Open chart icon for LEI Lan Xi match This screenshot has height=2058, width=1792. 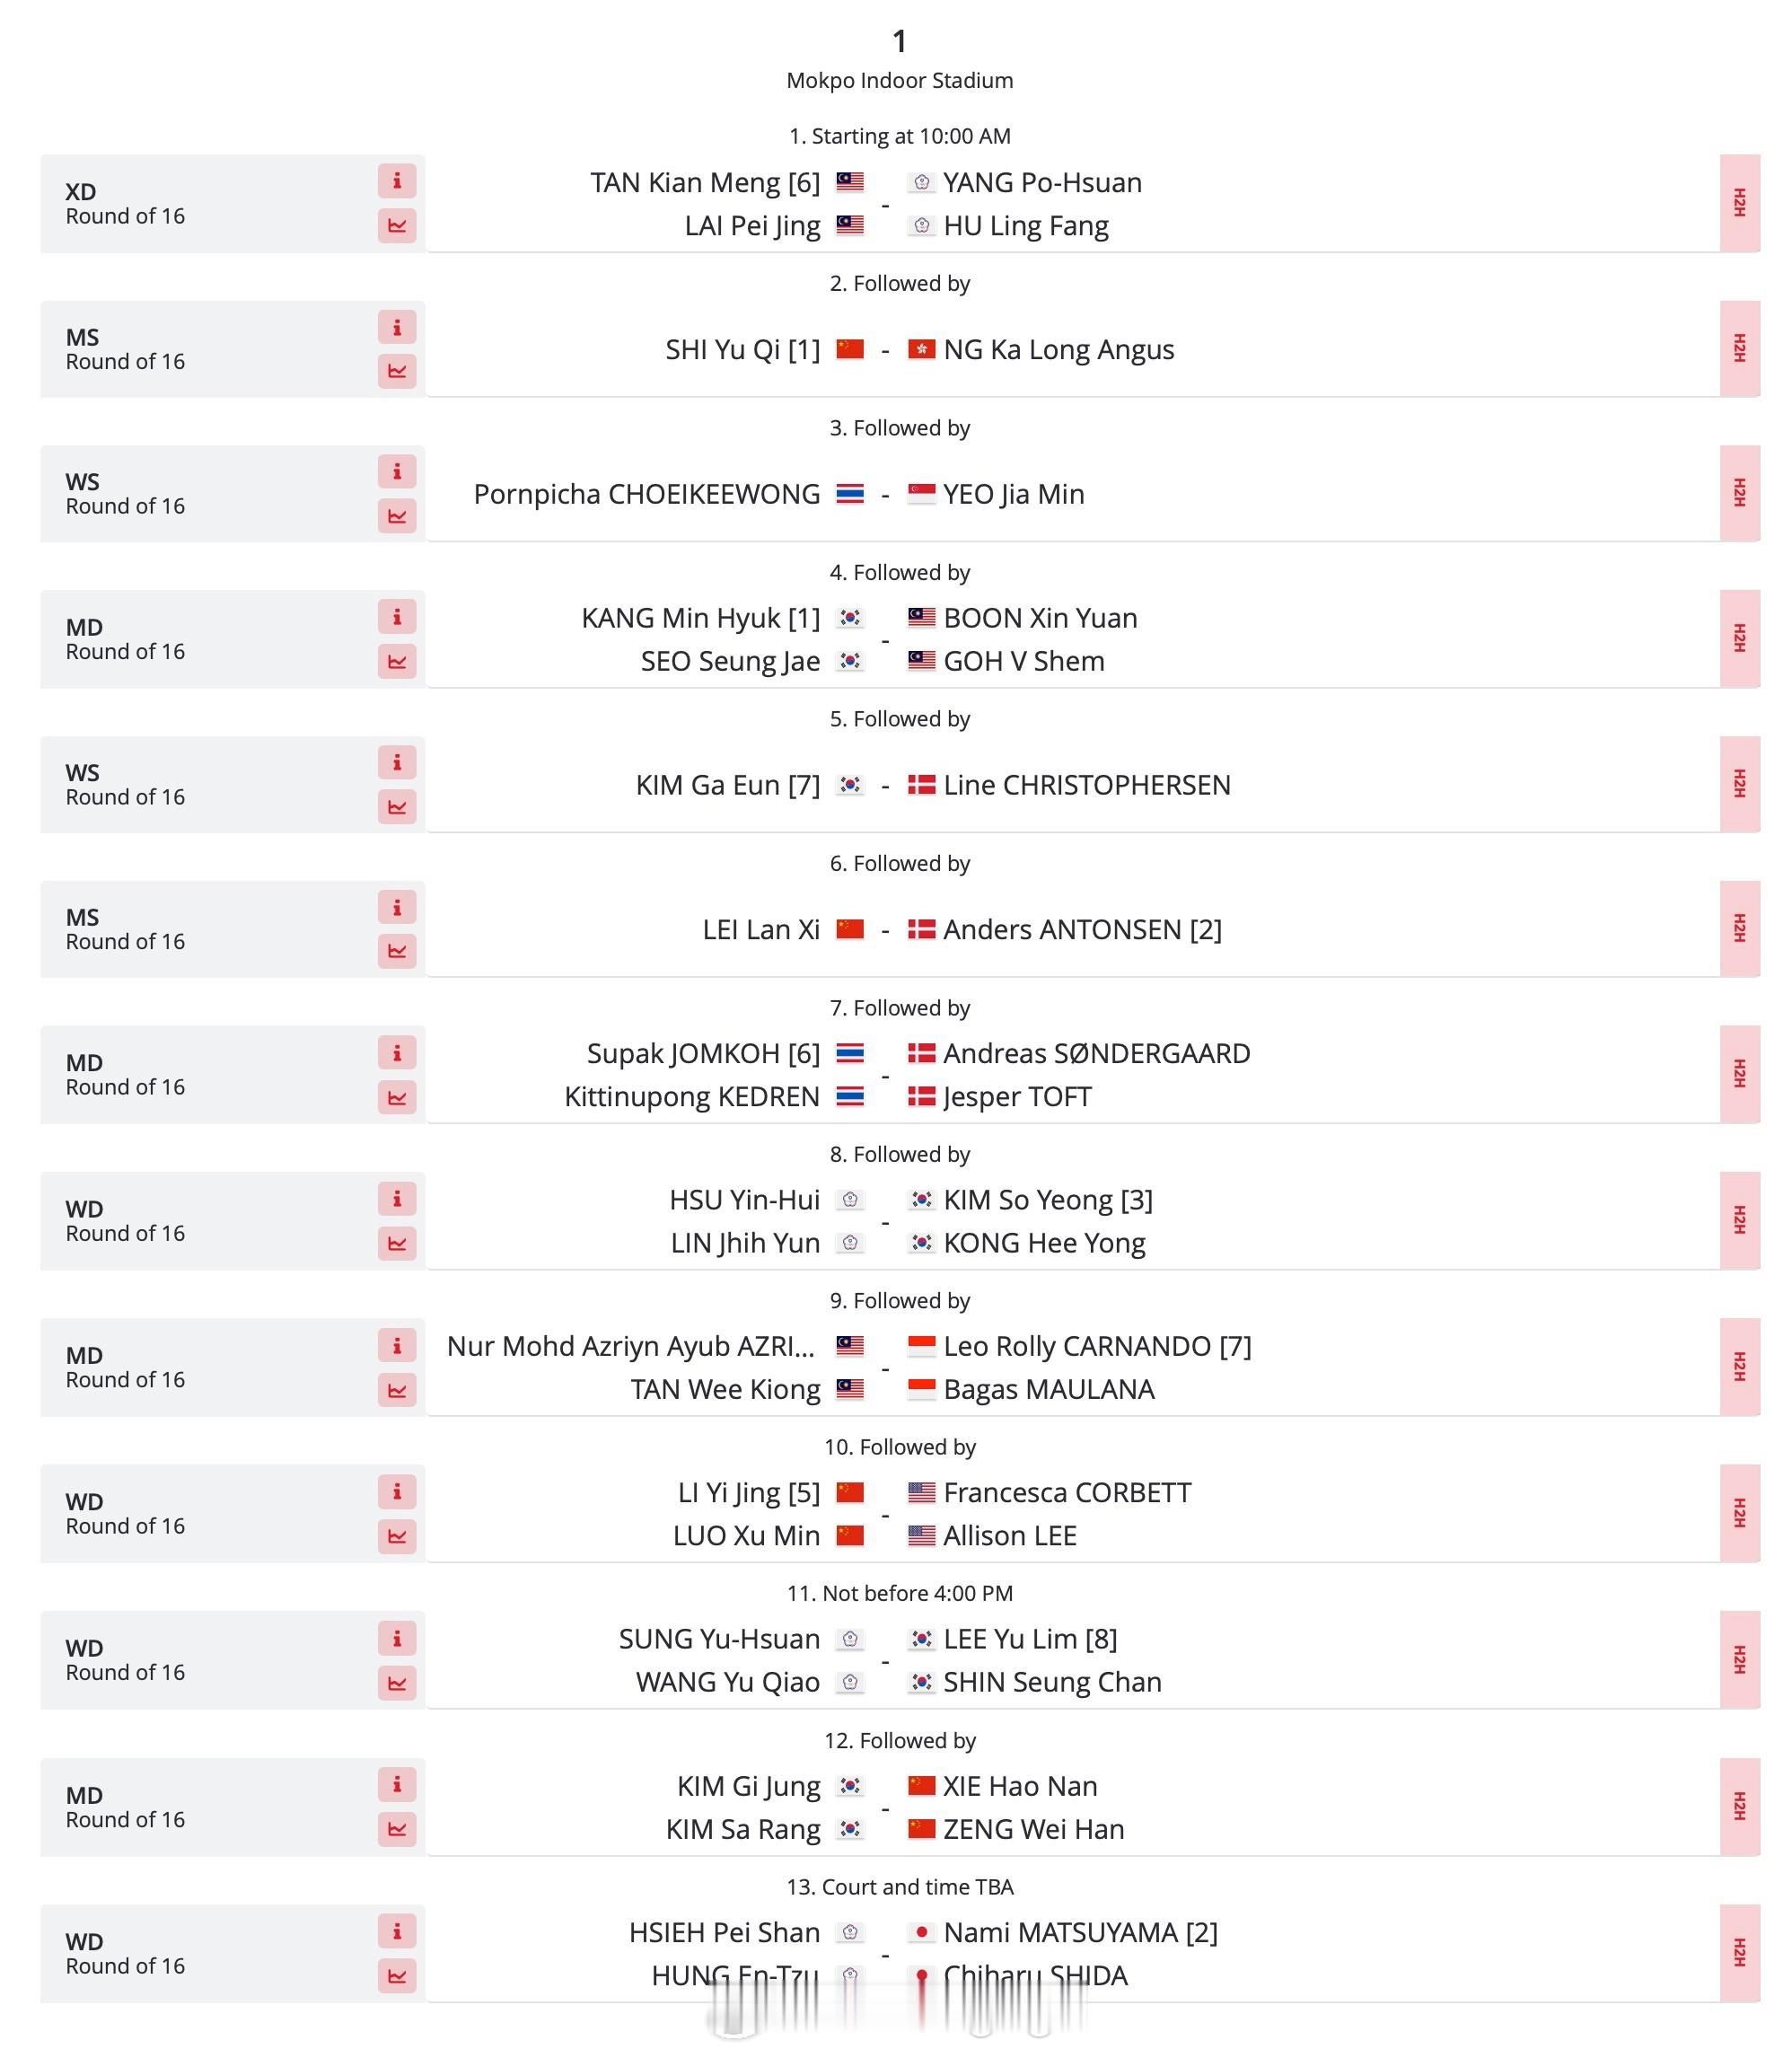point(397,951)
